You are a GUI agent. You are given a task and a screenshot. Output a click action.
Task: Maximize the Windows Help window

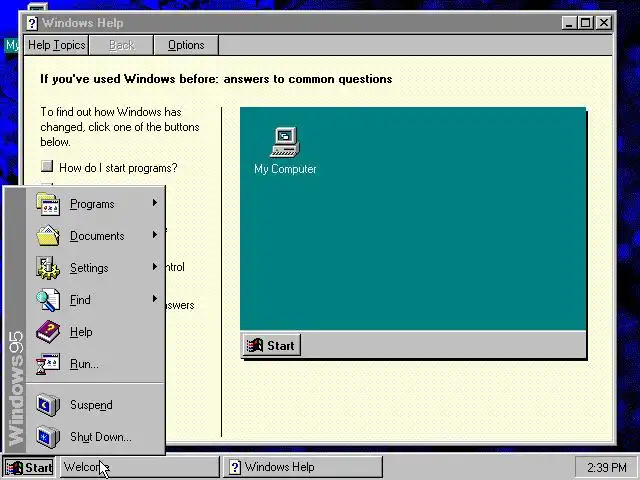[x=585, y=23]
